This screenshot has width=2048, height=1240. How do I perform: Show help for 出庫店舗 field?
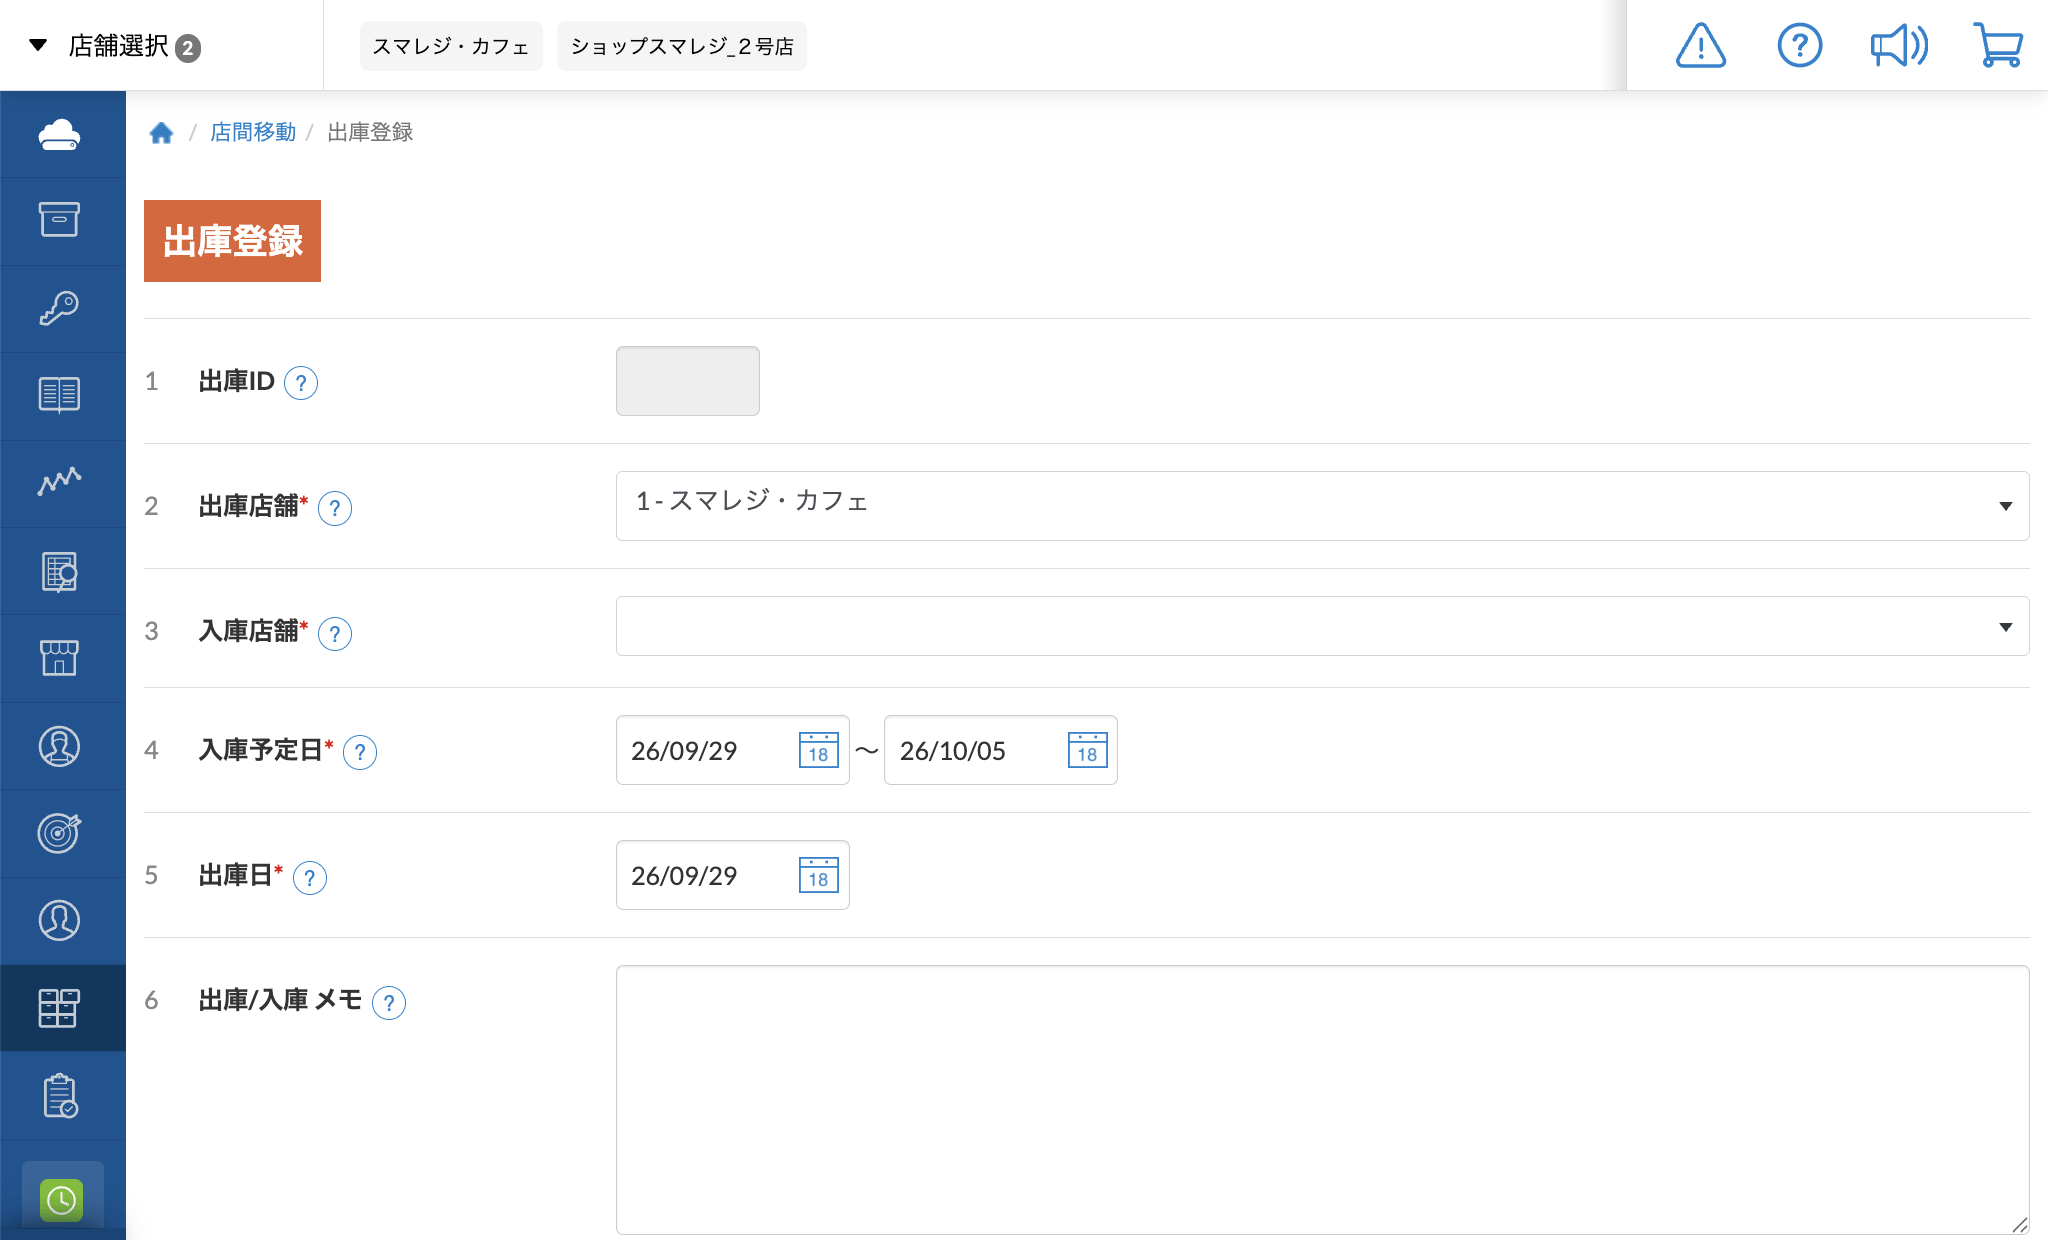point(335,508)
